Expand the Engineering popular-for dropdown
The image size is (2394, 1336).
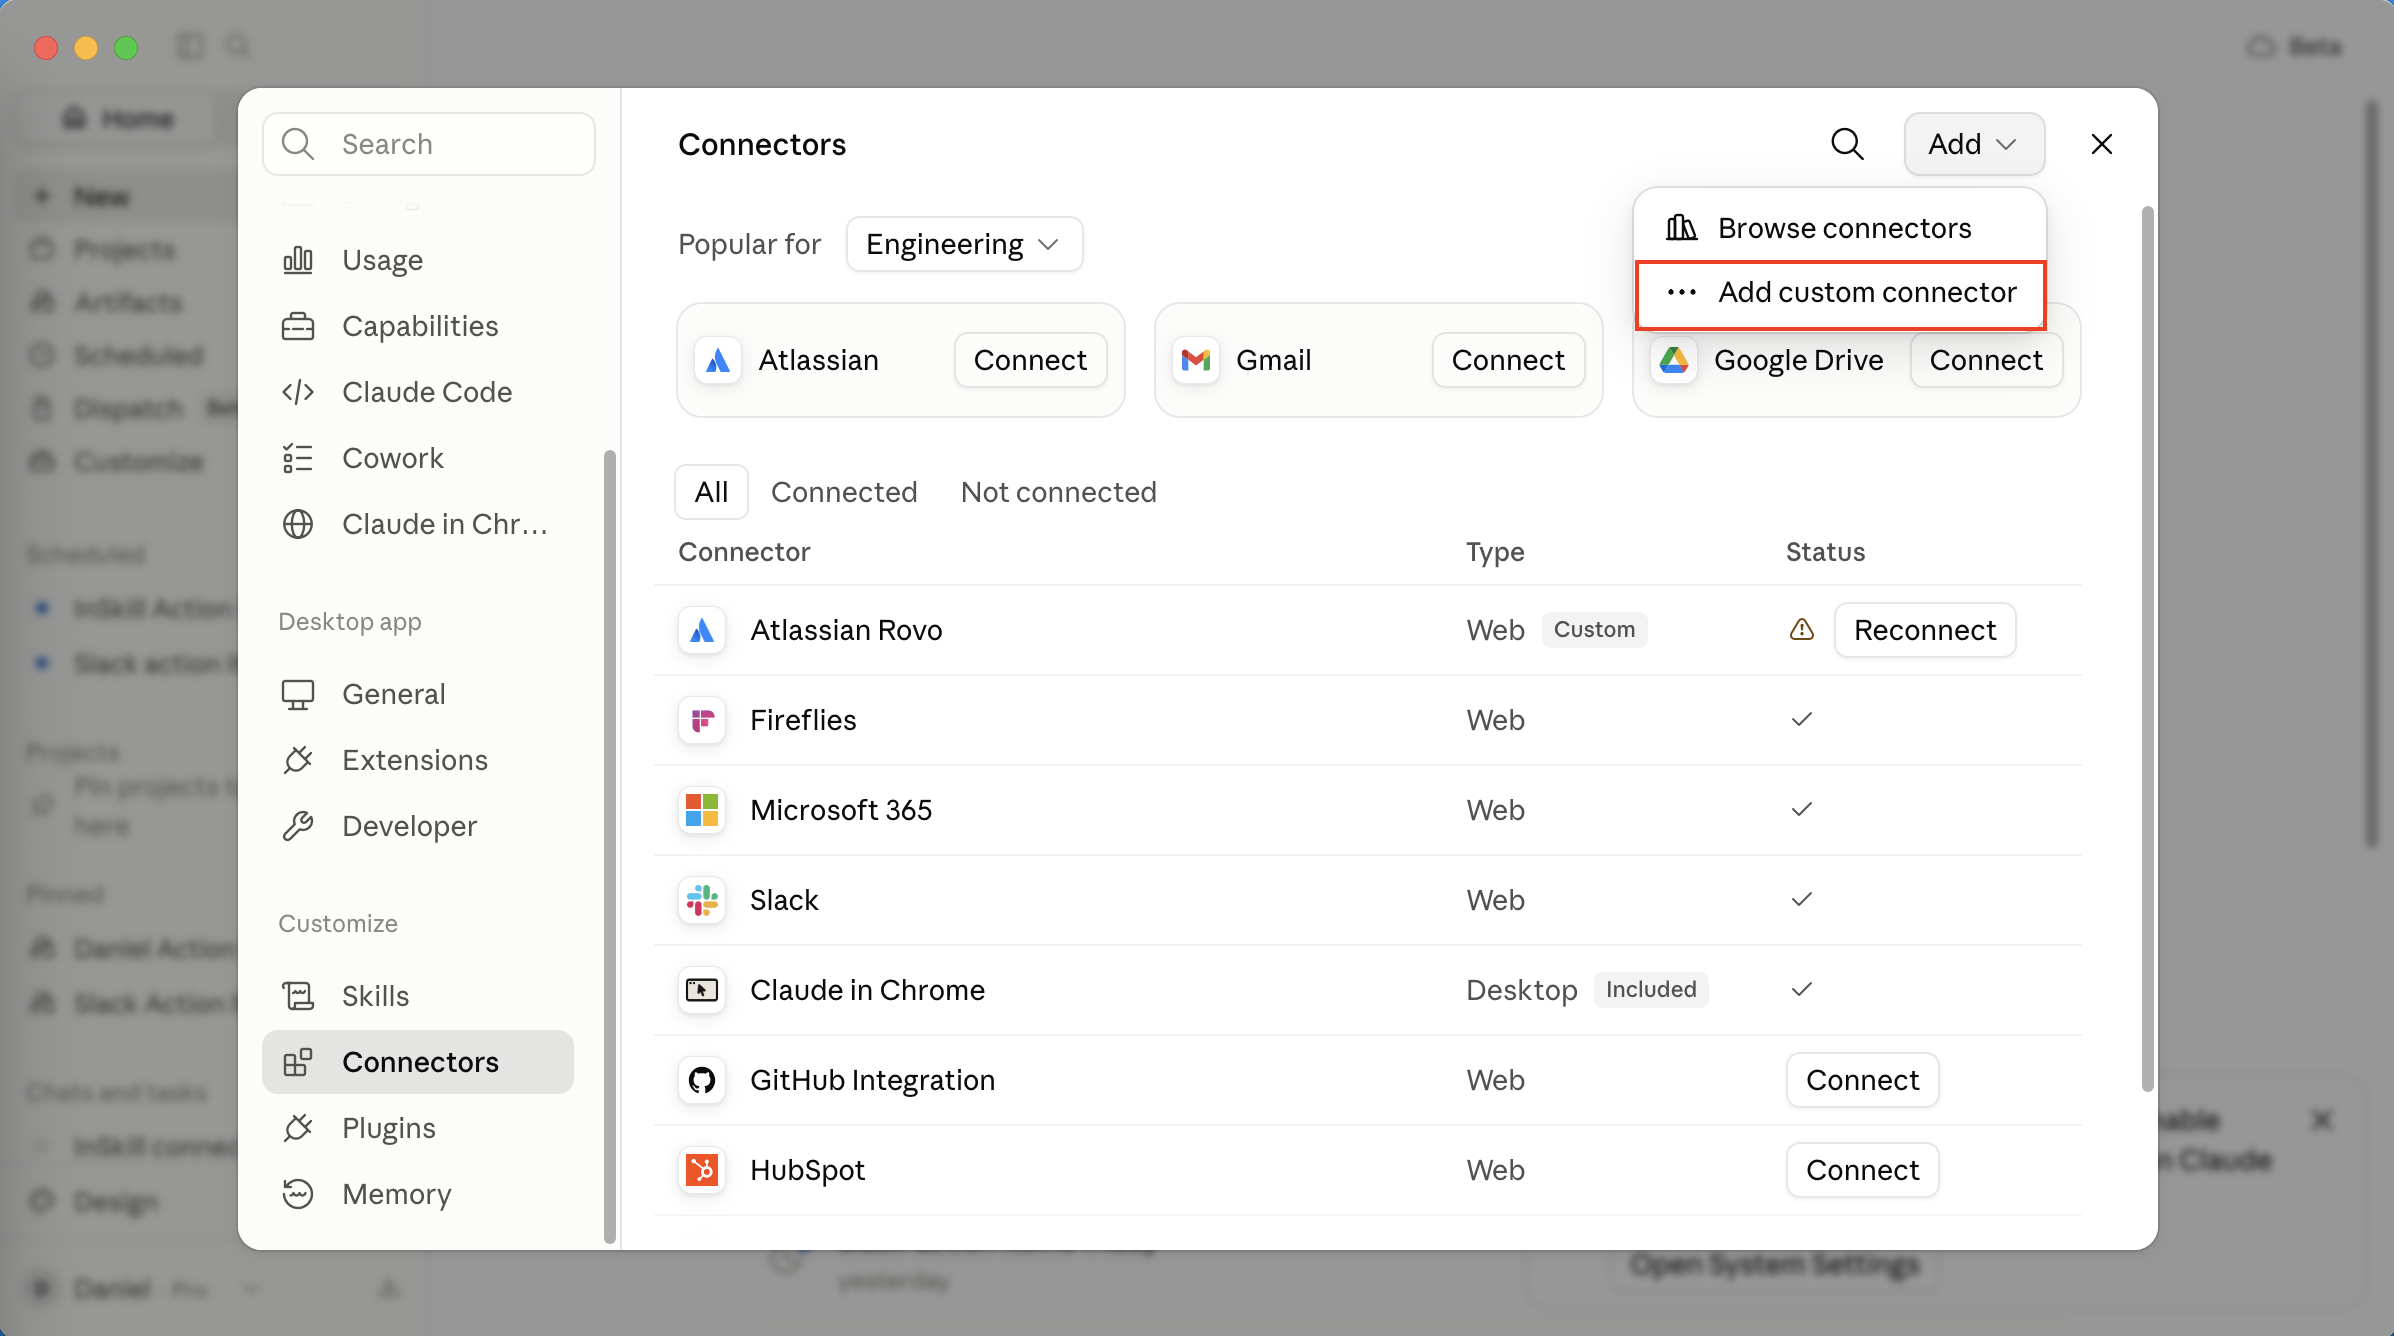[964, 244]
